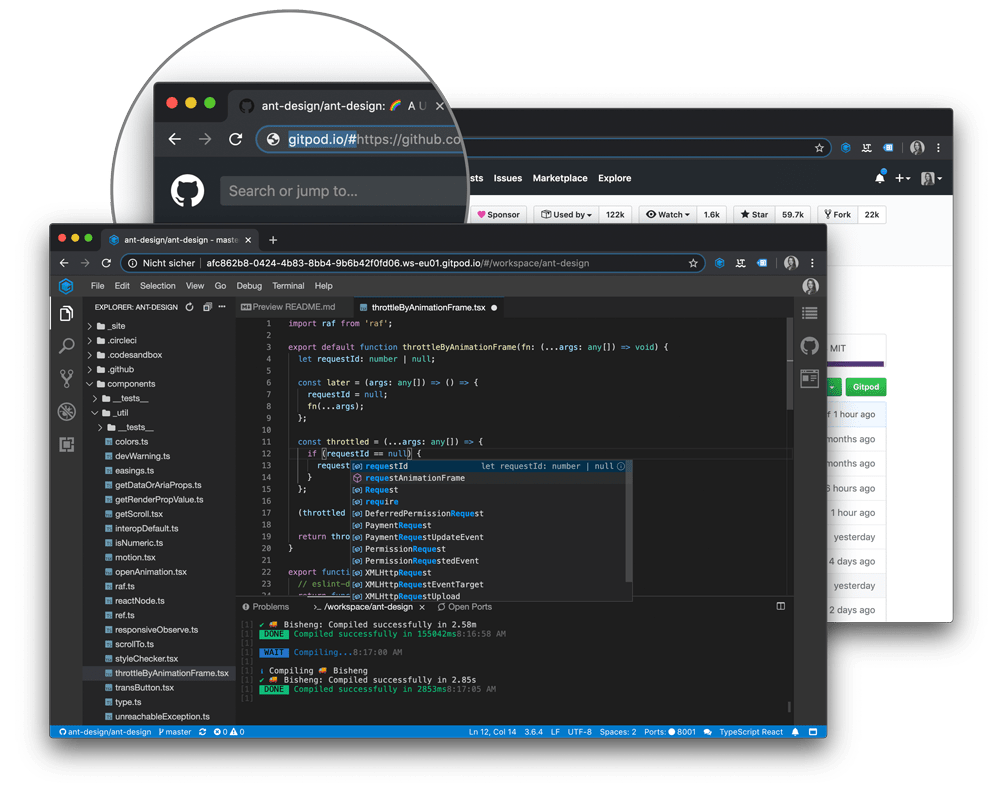Viewport: 1000px width, 795px height.
Task: Switch to Problems panel tab
Action: (265, 607)
